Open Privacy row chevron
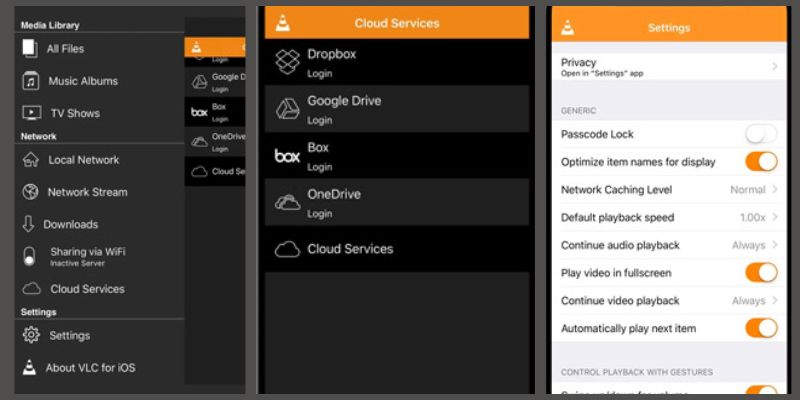The height and width of the screenshot is (400, 800). coord(774,66)
